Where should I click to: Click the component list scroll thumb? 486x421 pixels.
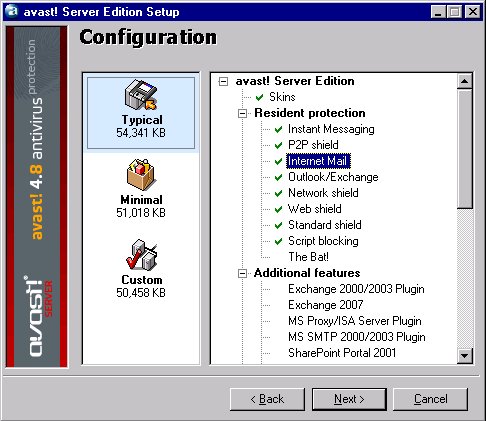(465, 149)
